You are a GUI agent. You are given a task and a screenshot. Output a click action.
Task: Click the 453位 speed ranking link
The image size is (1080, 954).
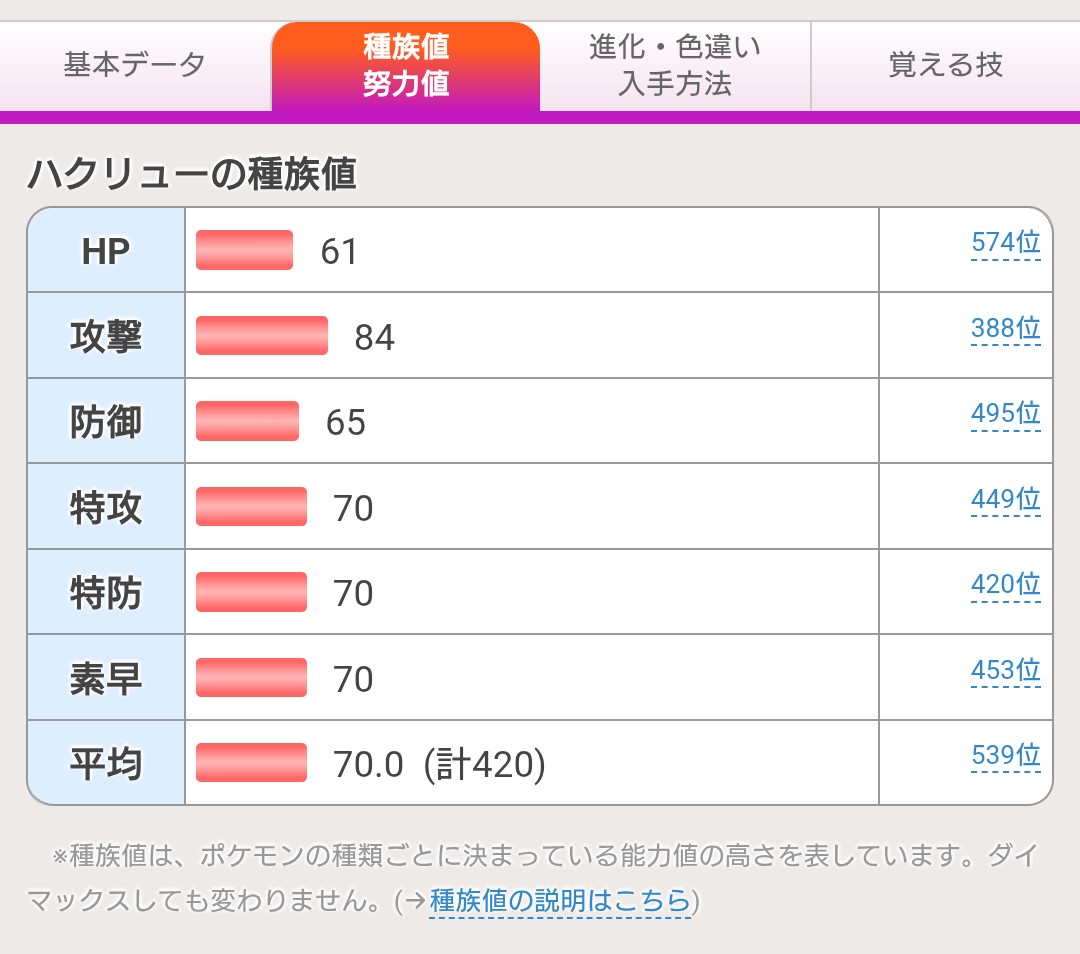coord(1005,671)
